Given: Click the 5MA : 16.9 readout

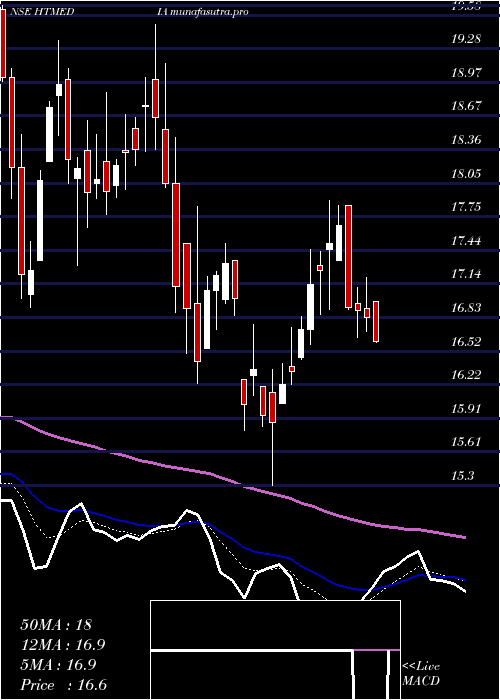Looking at the screenshot, I should [58, 665].
